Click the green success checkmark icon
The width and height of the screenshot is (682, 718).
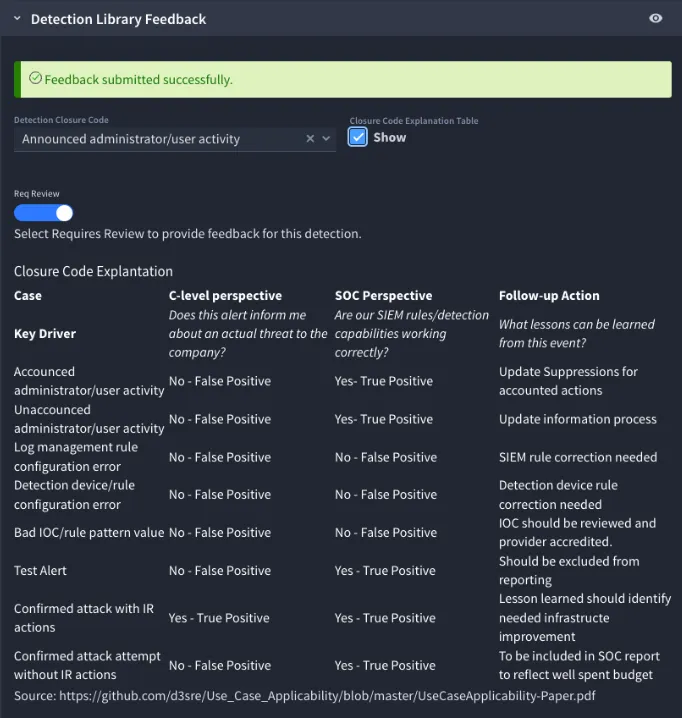[x=35, y=78]
